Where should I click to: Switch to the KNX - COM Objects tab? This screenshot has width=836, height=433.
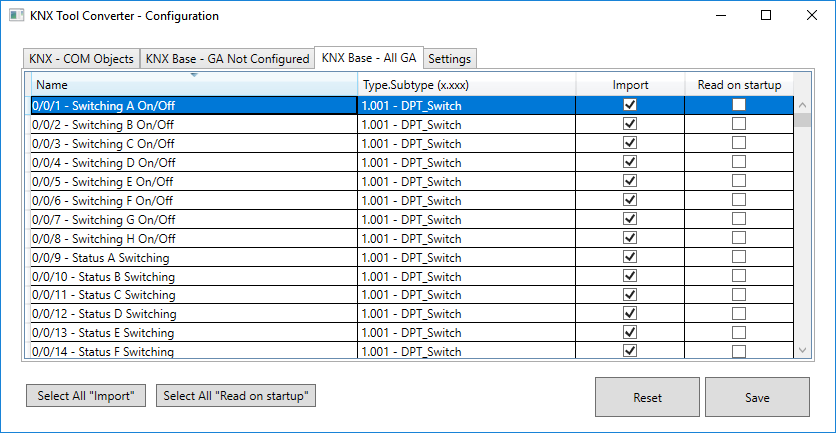pos(82,59)
